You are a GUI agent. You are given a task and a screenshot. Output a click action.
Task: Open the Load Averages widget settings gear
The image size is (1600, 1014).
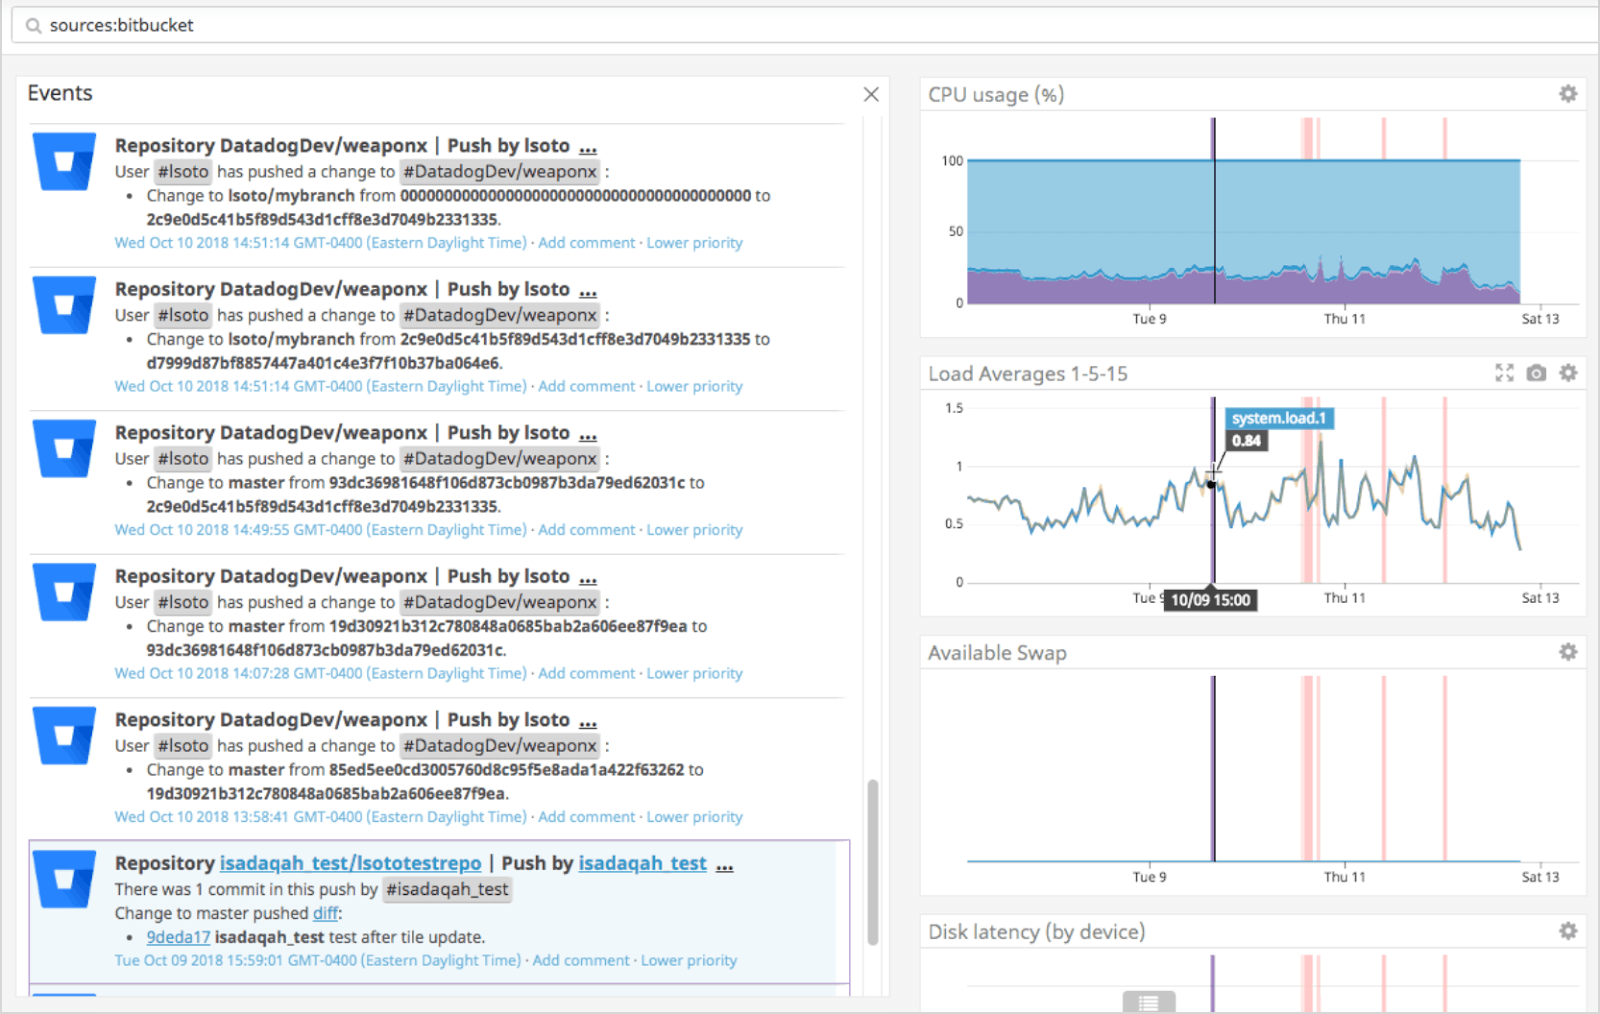(1568, 373)
